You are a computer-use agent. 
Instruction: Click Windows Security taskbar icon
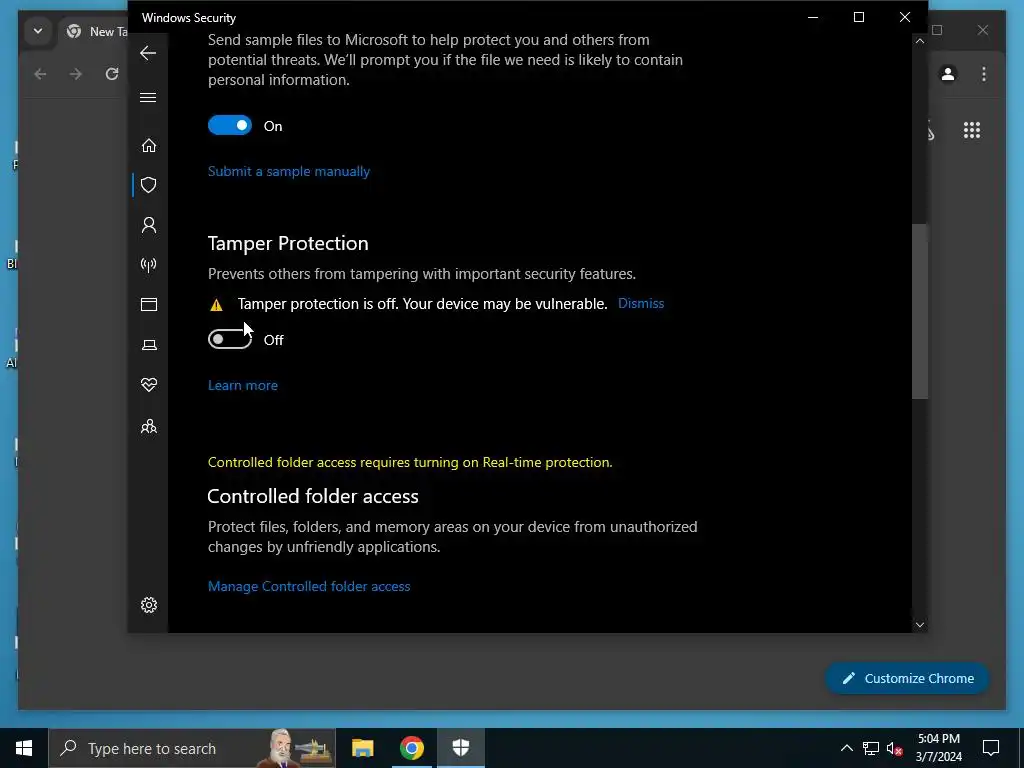tap(461, 748)
